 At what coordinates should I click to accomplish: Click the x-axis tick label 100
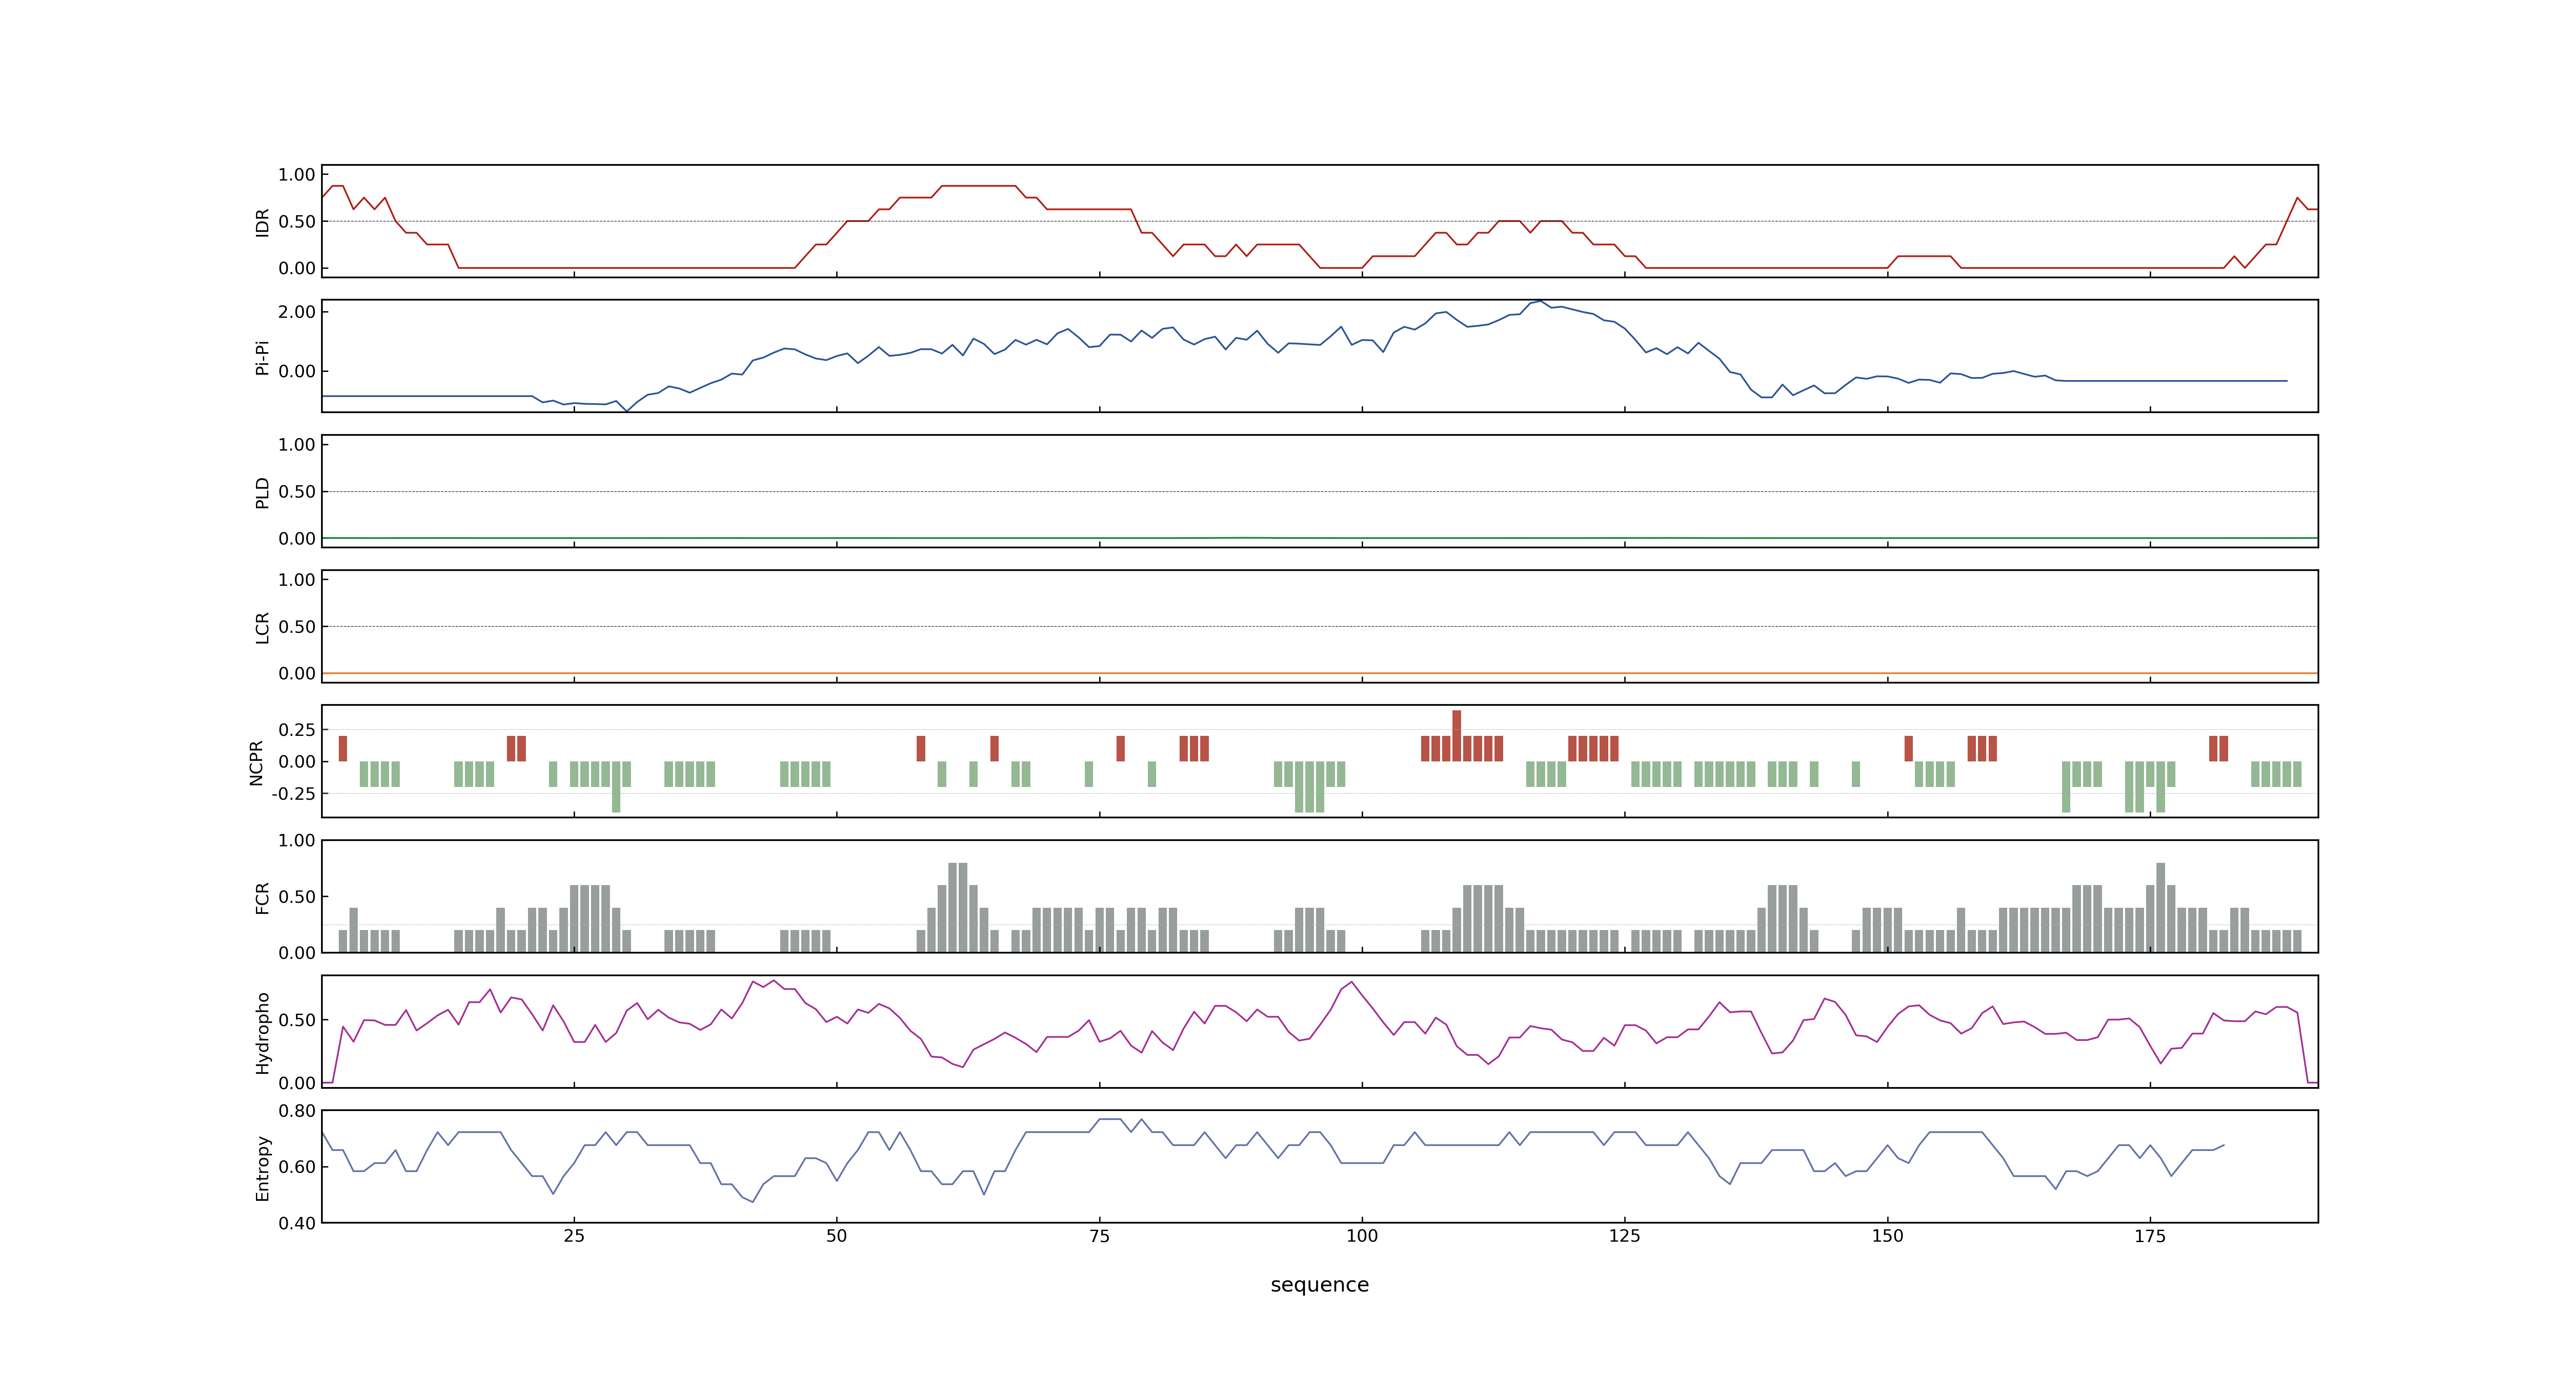click(1362, 1236)
